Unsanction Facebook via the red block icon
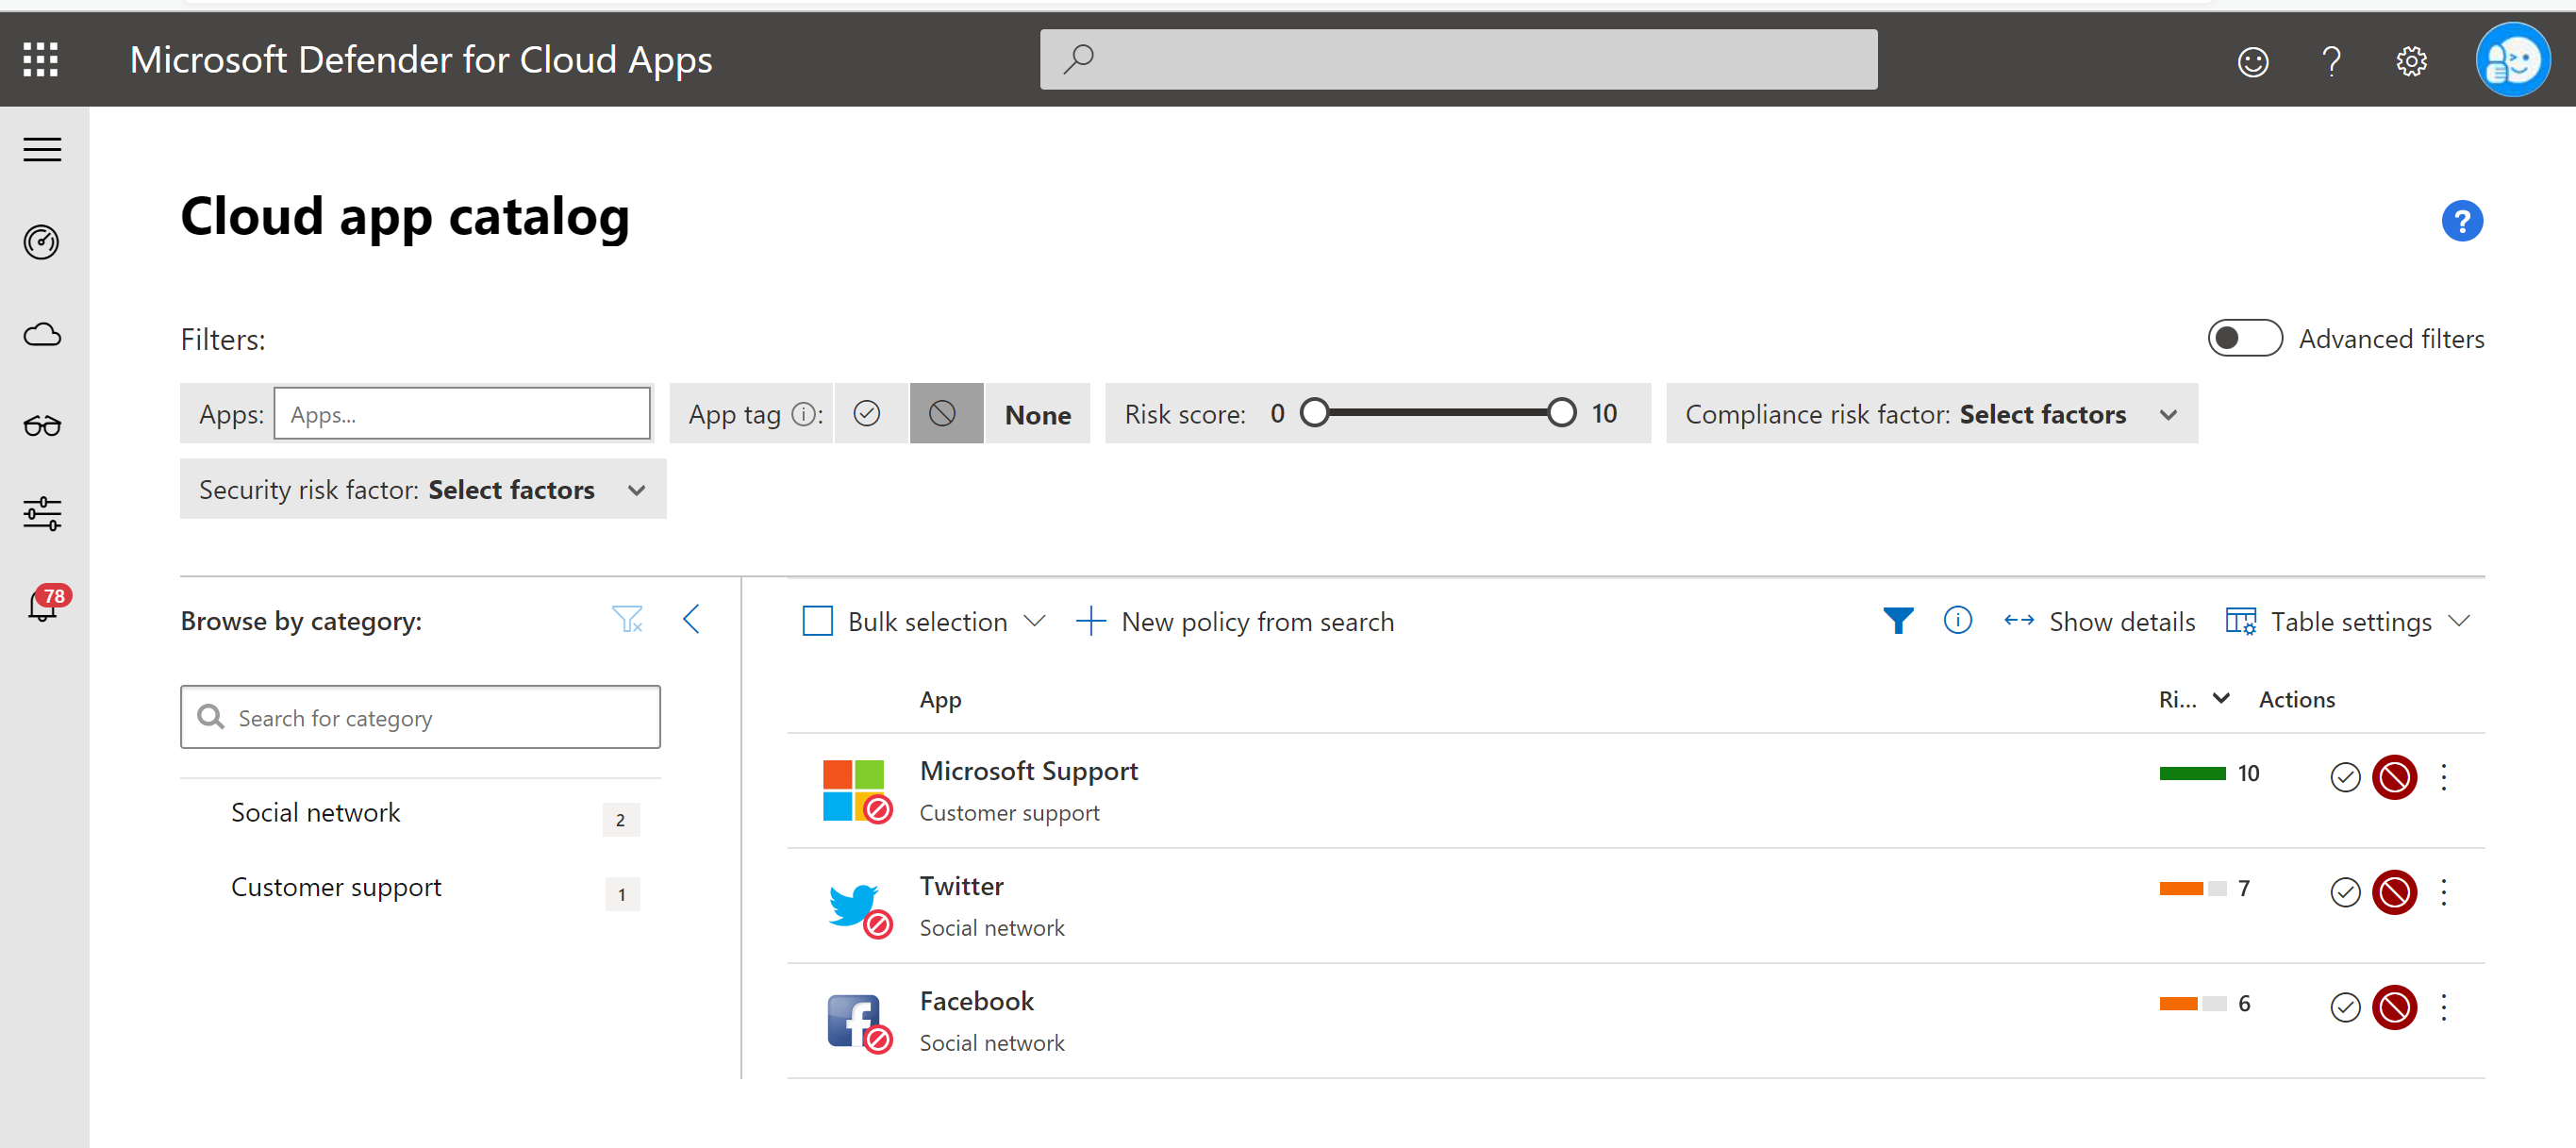The image size is (2576, 1148). 2394,1007
